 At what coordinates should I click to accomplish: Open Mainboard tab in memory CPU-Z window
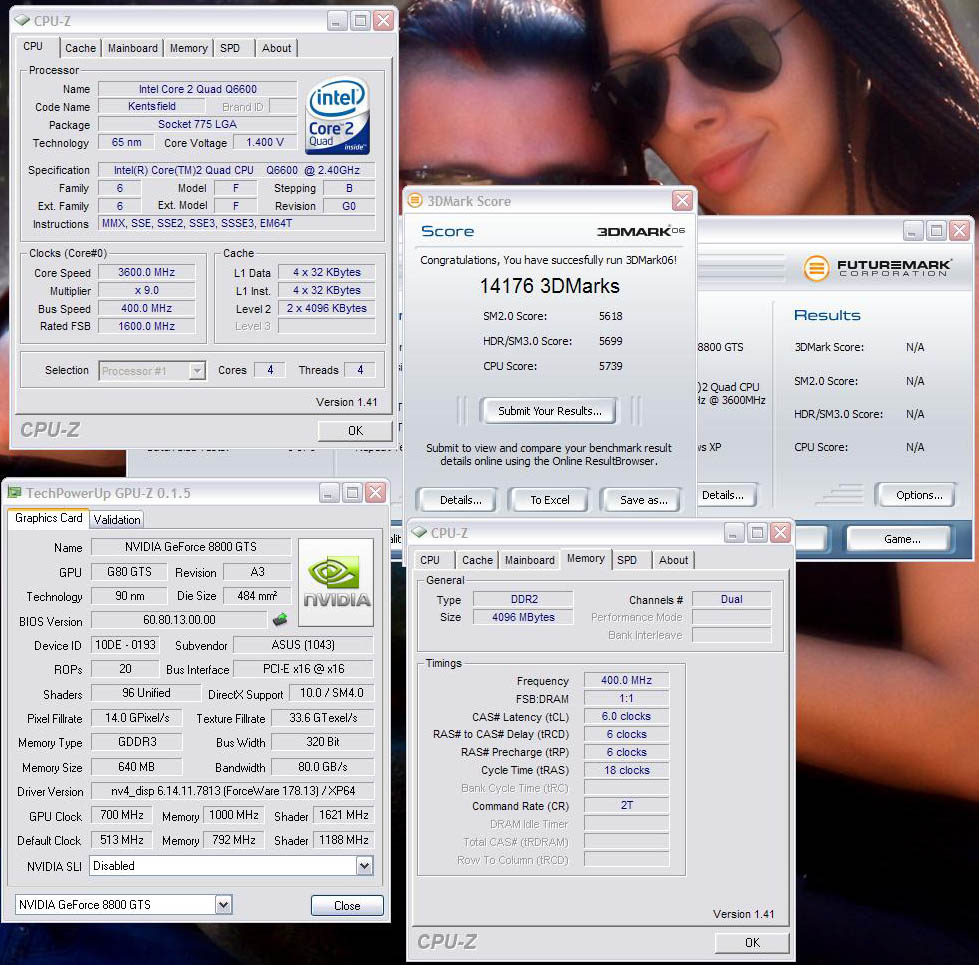(x=529, y=560)
